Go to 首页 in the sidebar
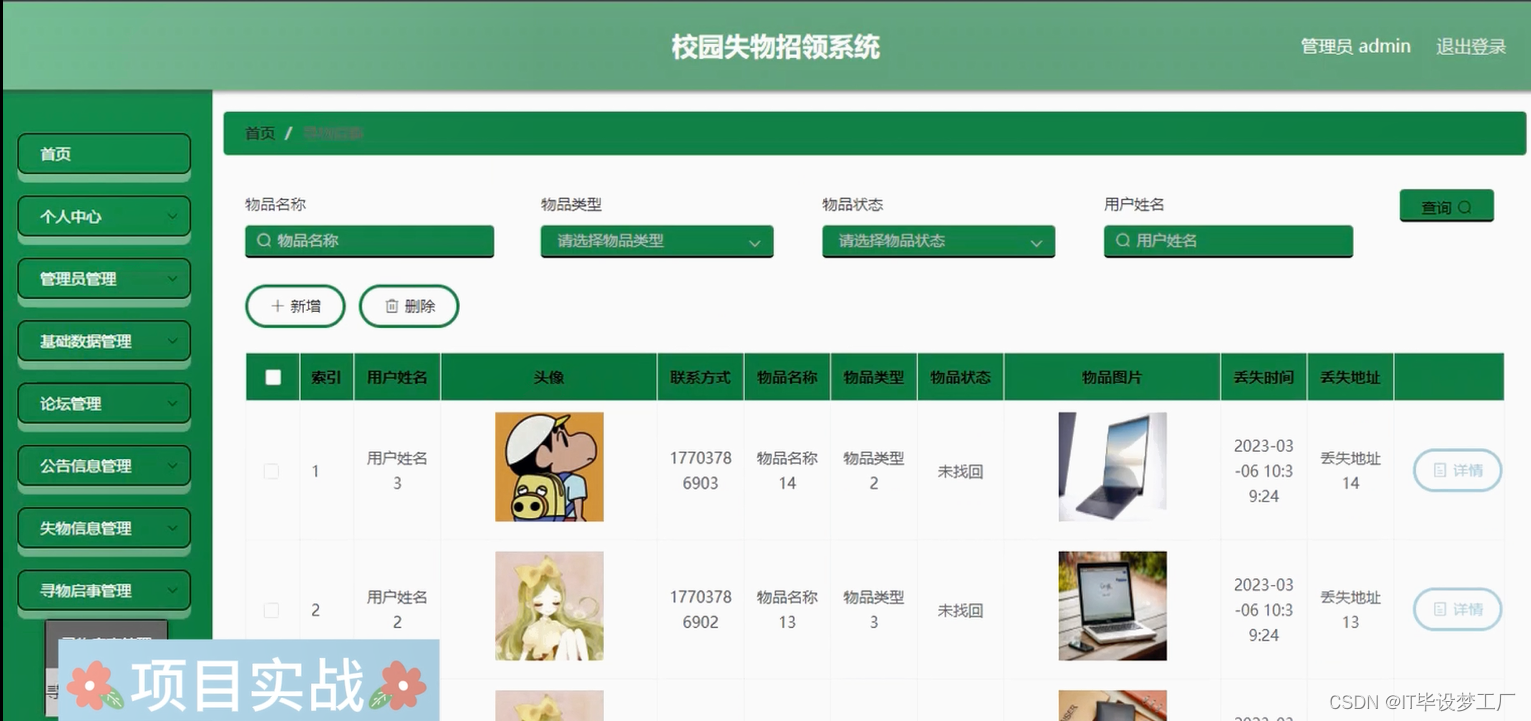The height and width of the screenshot is (721, 1531). 104,154
